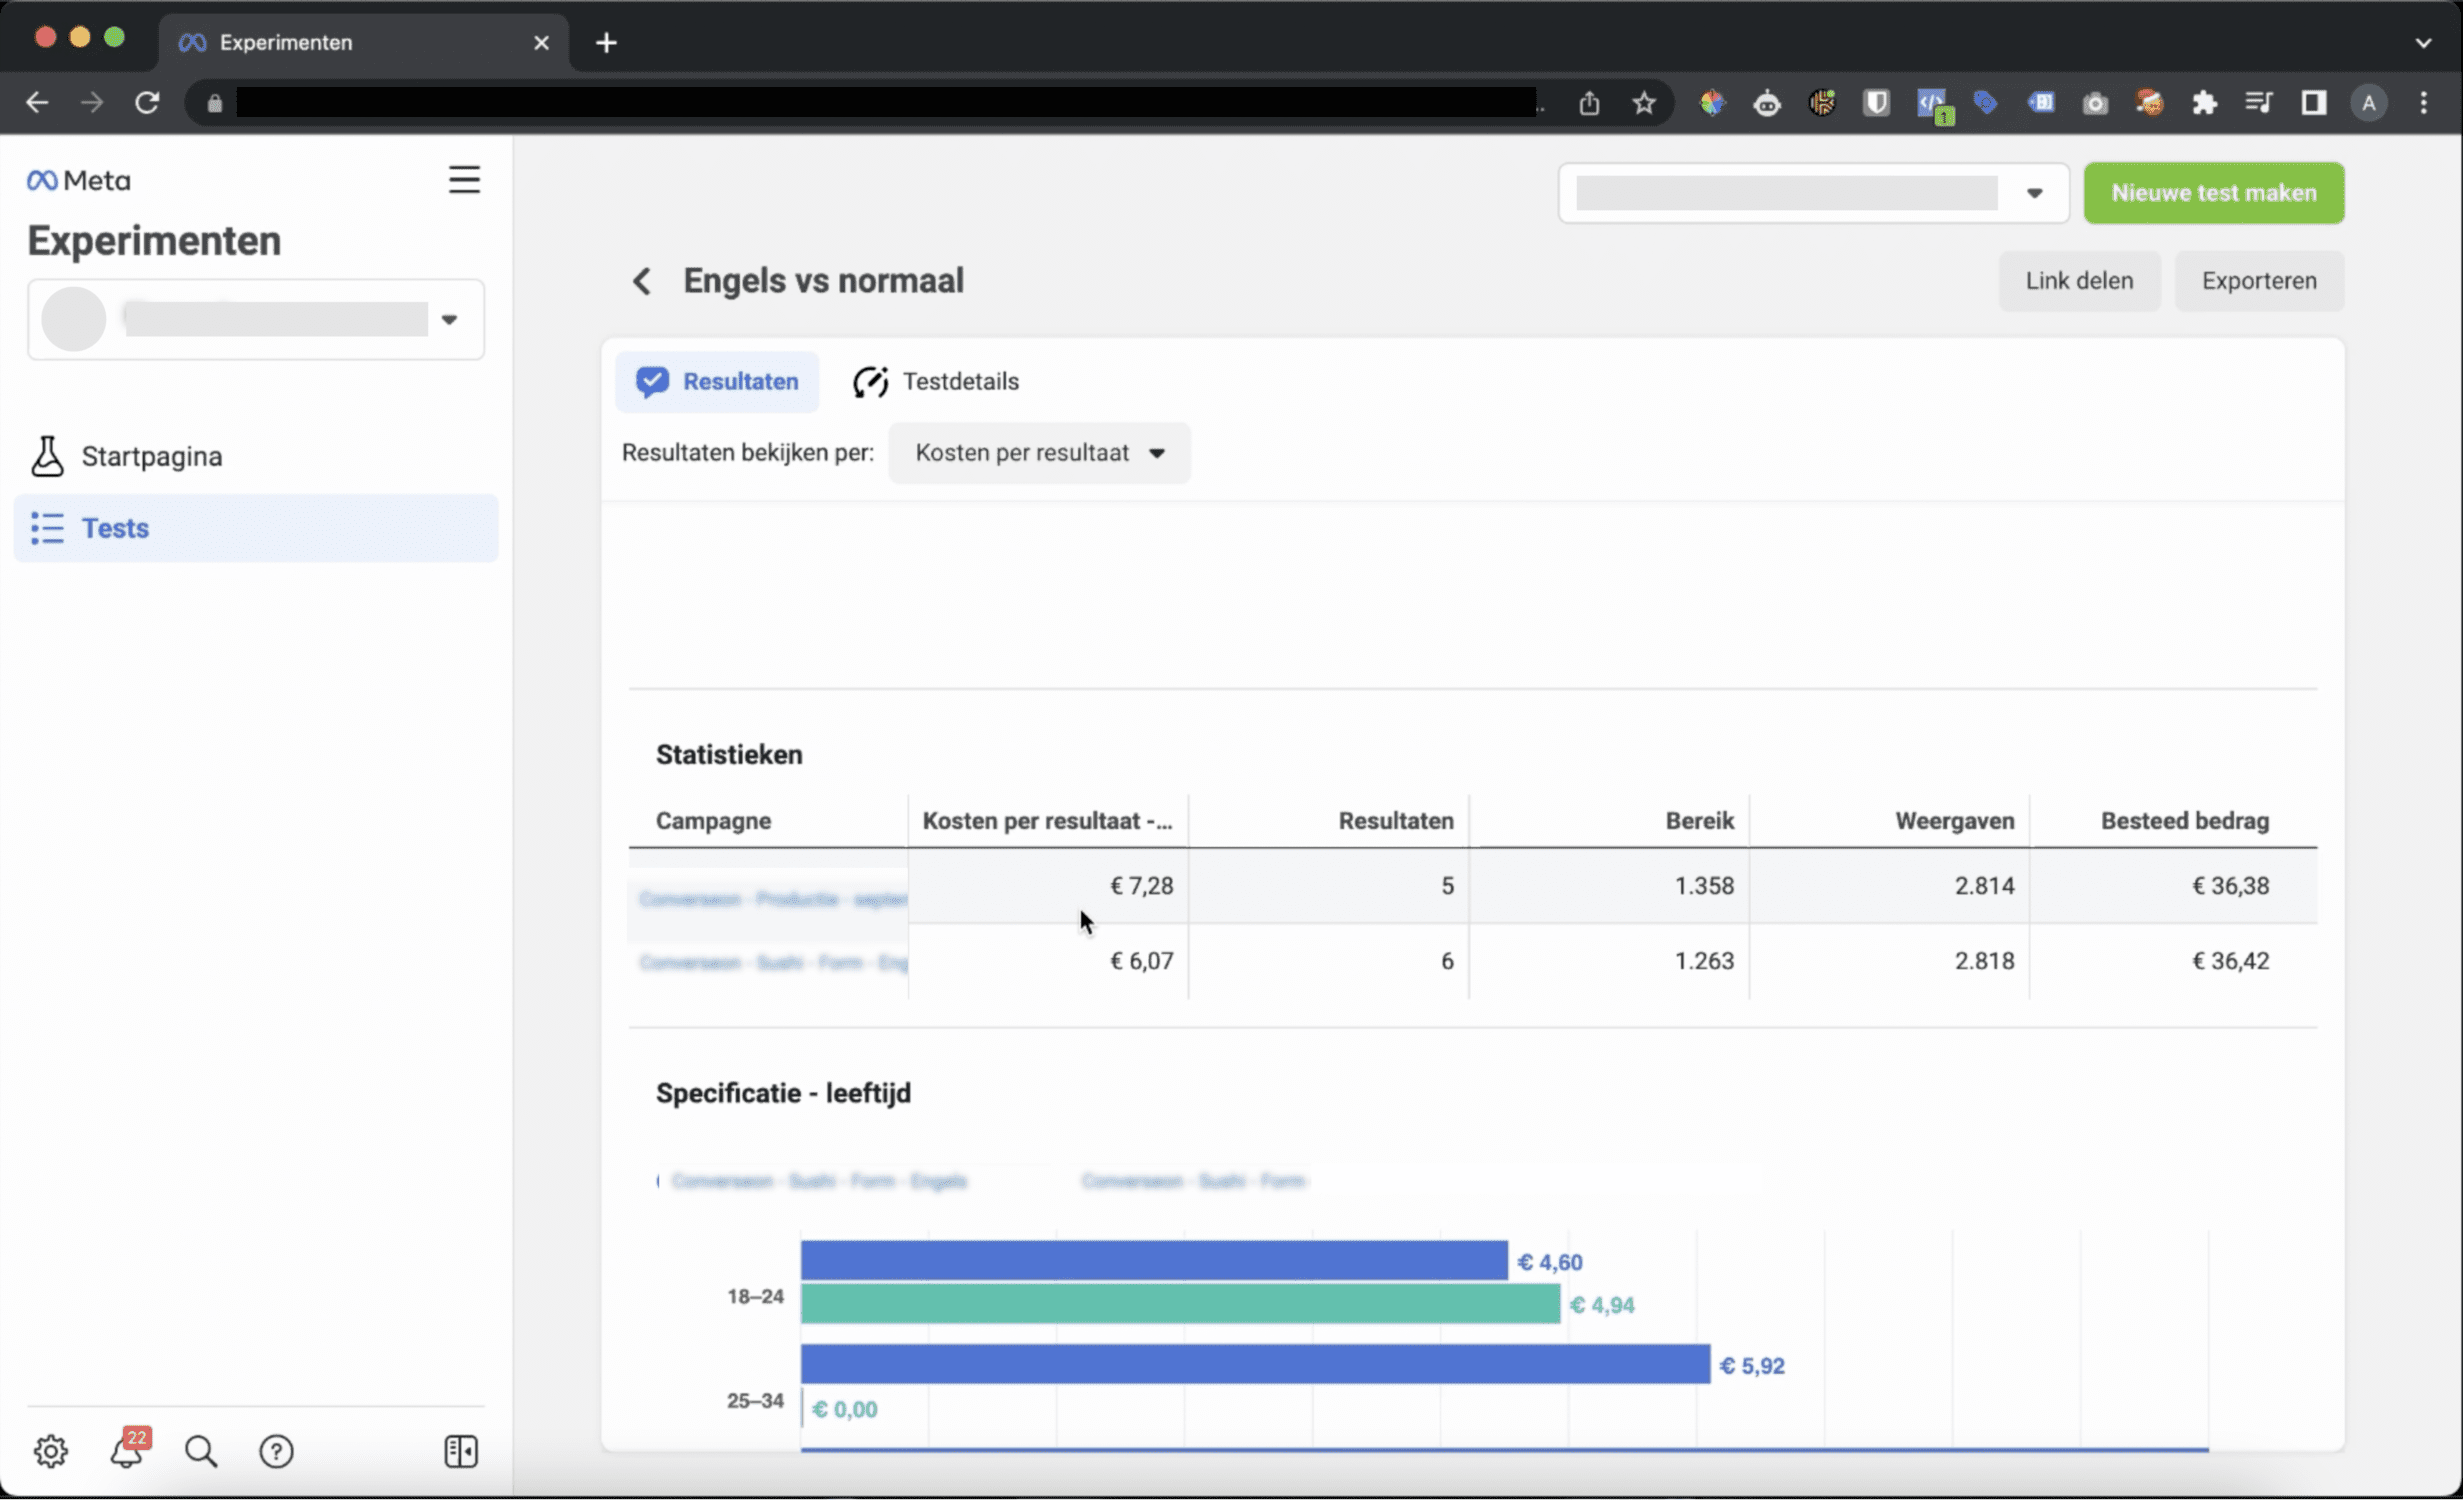
Task: Open the Chrome three-dot menu
Action: 2423,103
